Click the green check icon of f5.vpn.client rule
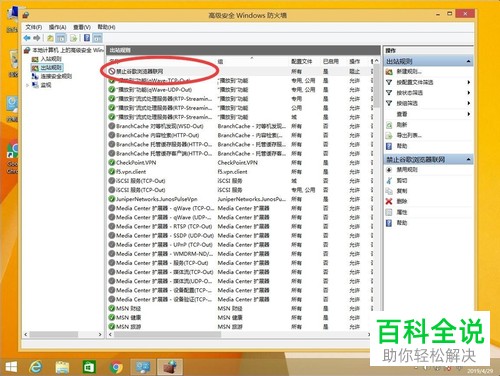 pyautogui.click(x=112, y=172)
